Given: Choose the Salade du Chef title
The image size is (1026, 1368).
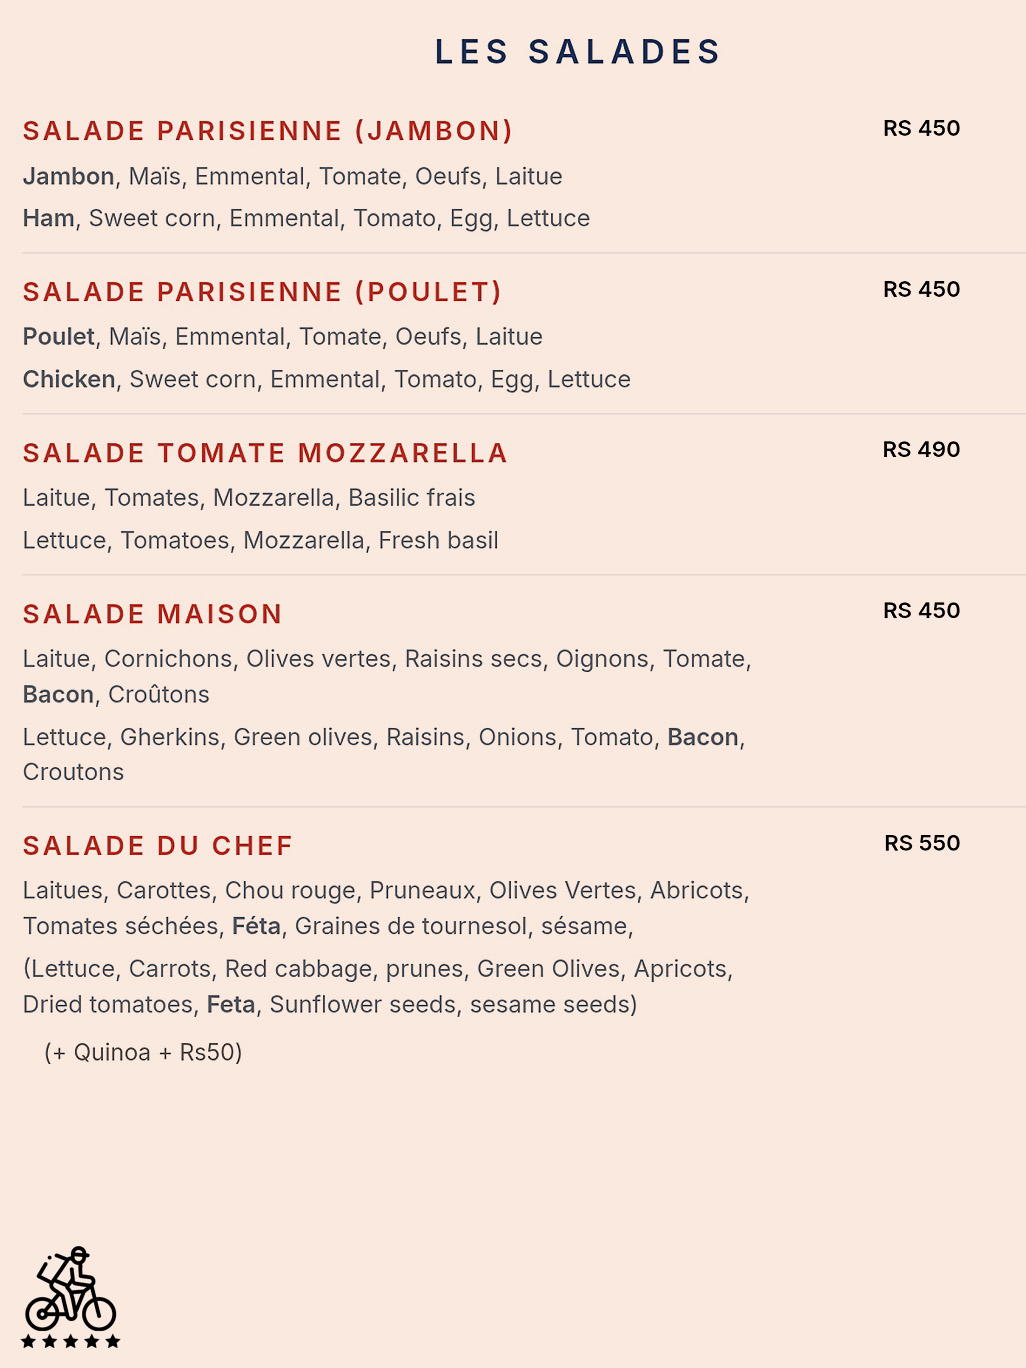Looking at the screenshot, I should pyautogui.click(x=158, y=846).
